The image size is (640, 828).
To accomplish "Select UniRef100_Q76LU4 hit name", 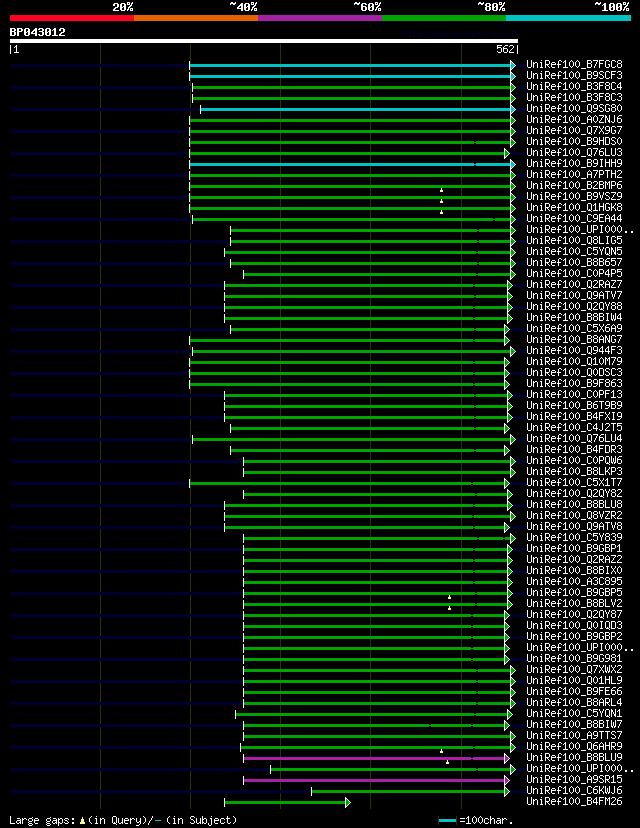I will pyautogui.click(x=574, y=438).
